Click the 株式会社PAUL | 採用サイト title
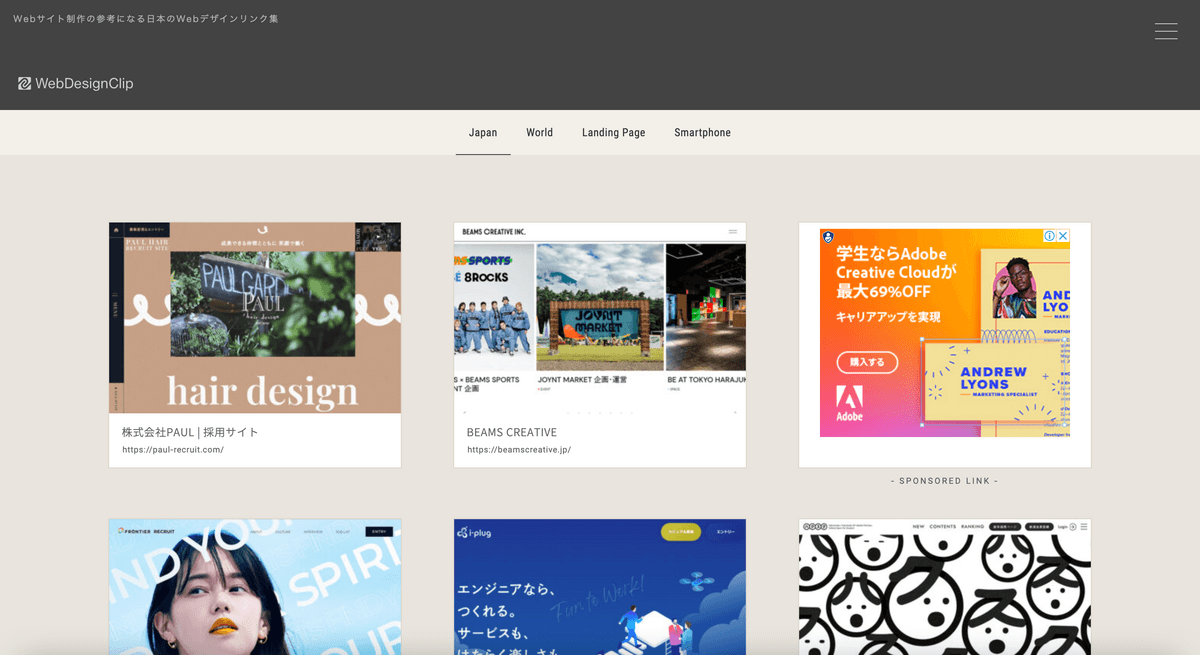The width and height of the screenshot is (1200, 655). pos(190,432)
